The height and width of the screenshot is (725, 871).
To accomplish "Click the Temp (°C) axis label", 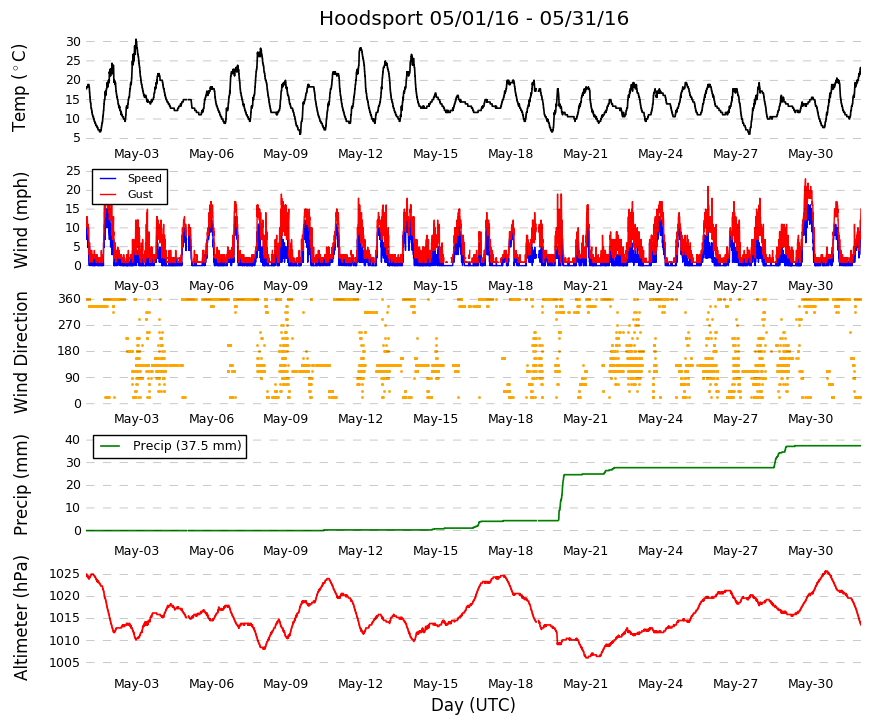I will (x=19, y=88).
